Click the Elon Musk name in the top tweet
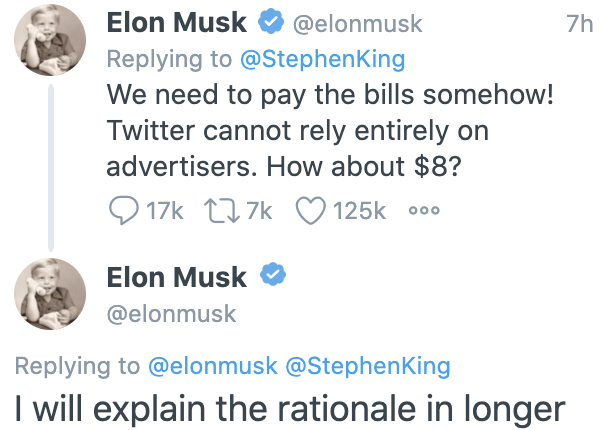 click(x=175, y=23)
